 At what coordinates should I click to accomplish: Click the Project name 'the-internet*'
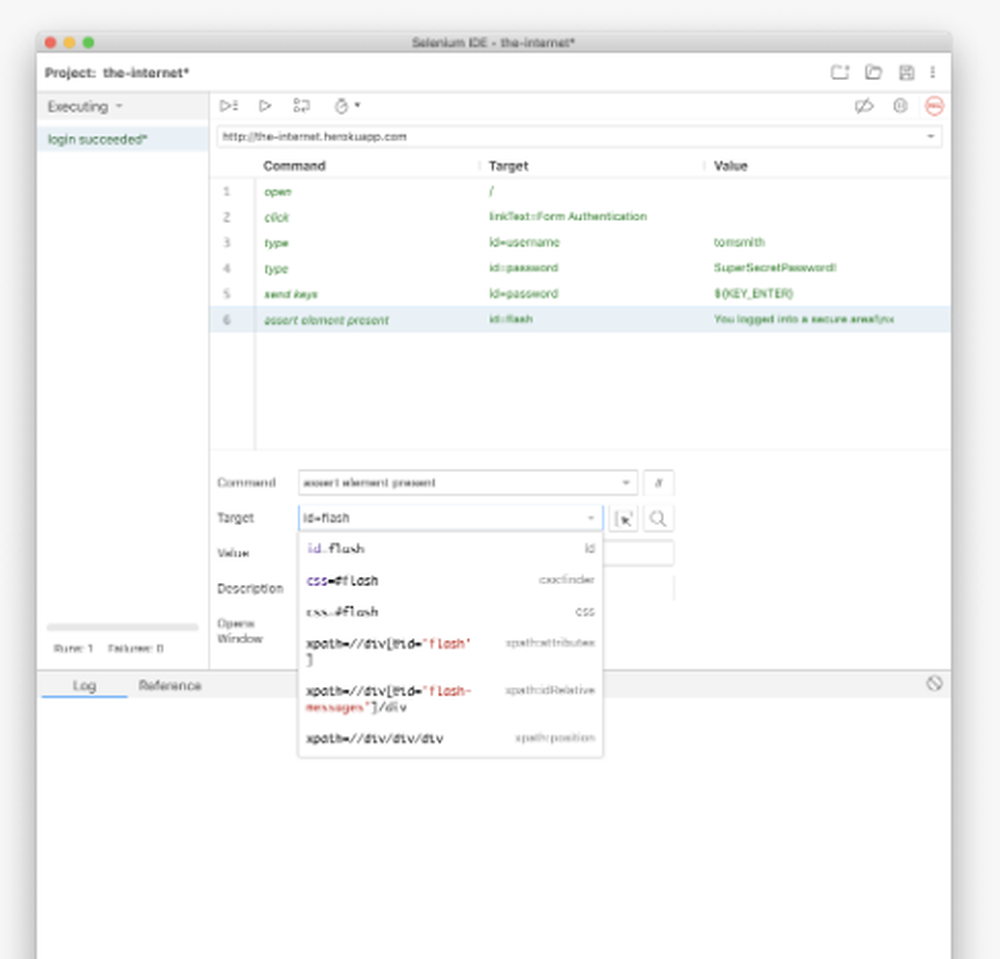146,73
